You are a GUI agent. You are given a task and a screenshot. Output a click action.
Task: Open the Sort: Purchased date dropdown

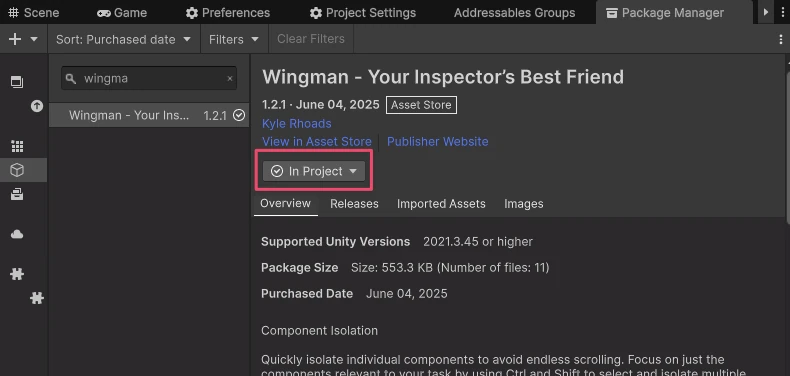[x=123, y=39]
